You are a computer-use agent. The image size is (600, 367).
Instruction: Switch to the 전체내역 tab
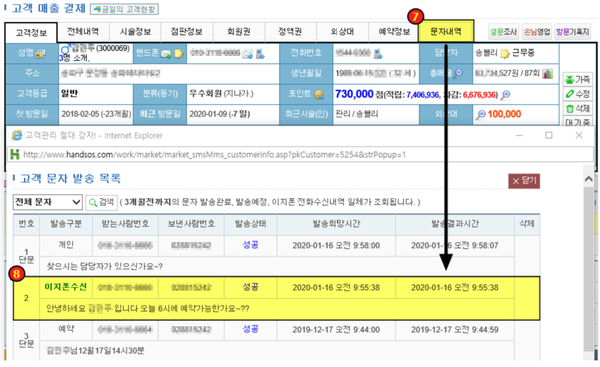click(x=83, y=32)
